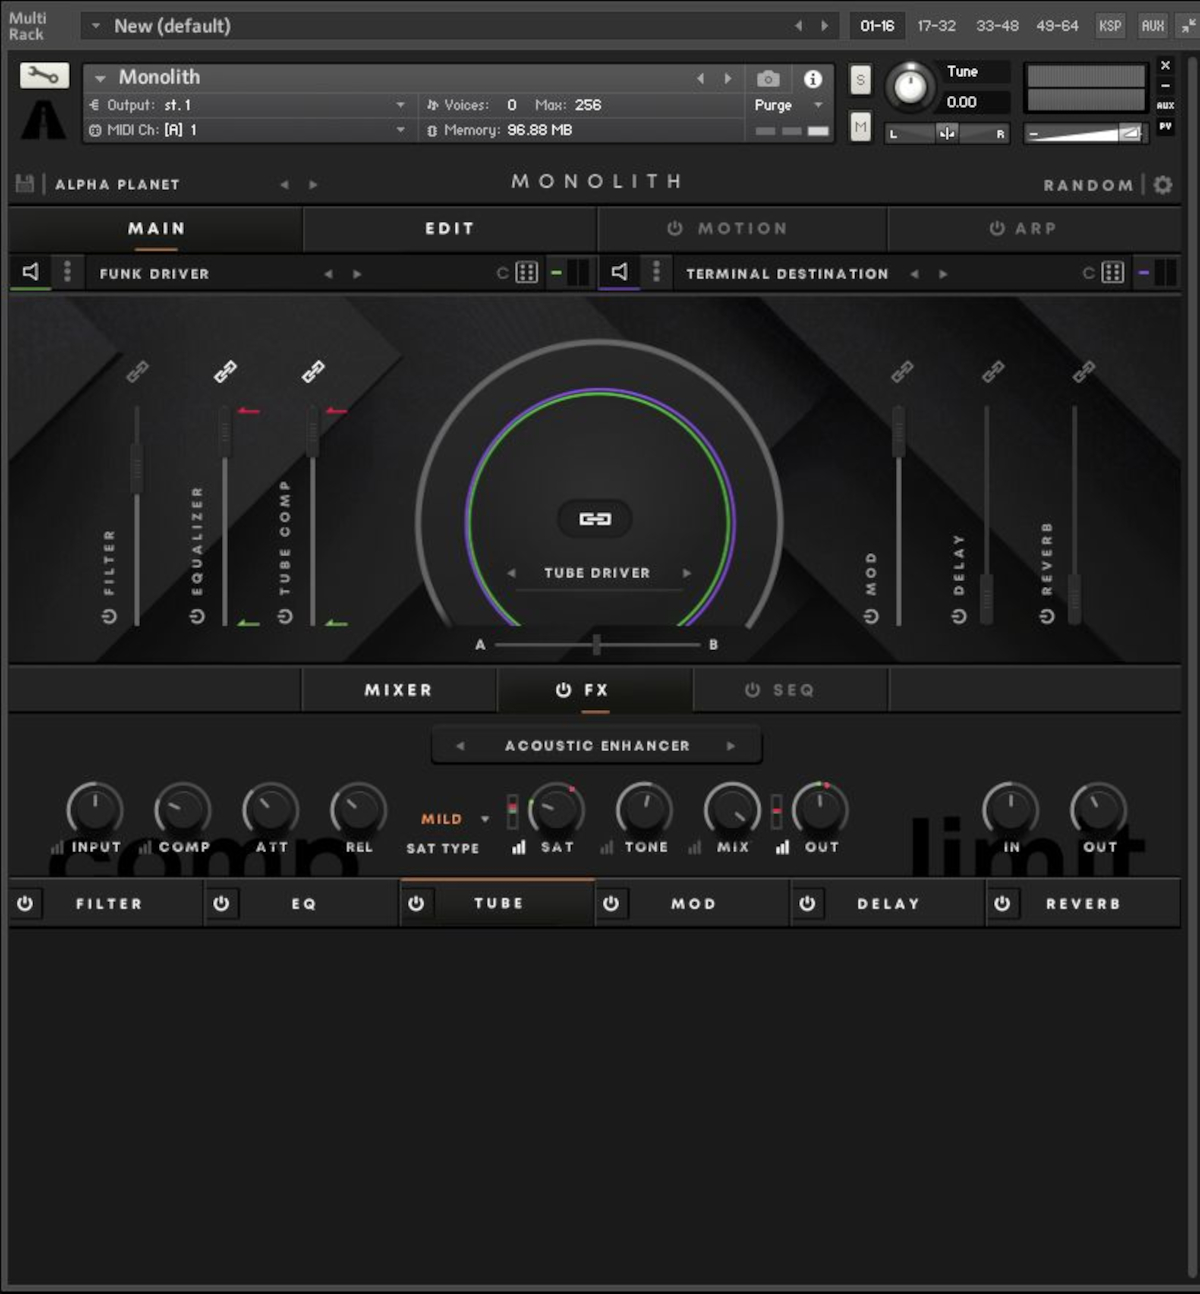Toggle power for the TUBE effect tab

coord(416,903)
